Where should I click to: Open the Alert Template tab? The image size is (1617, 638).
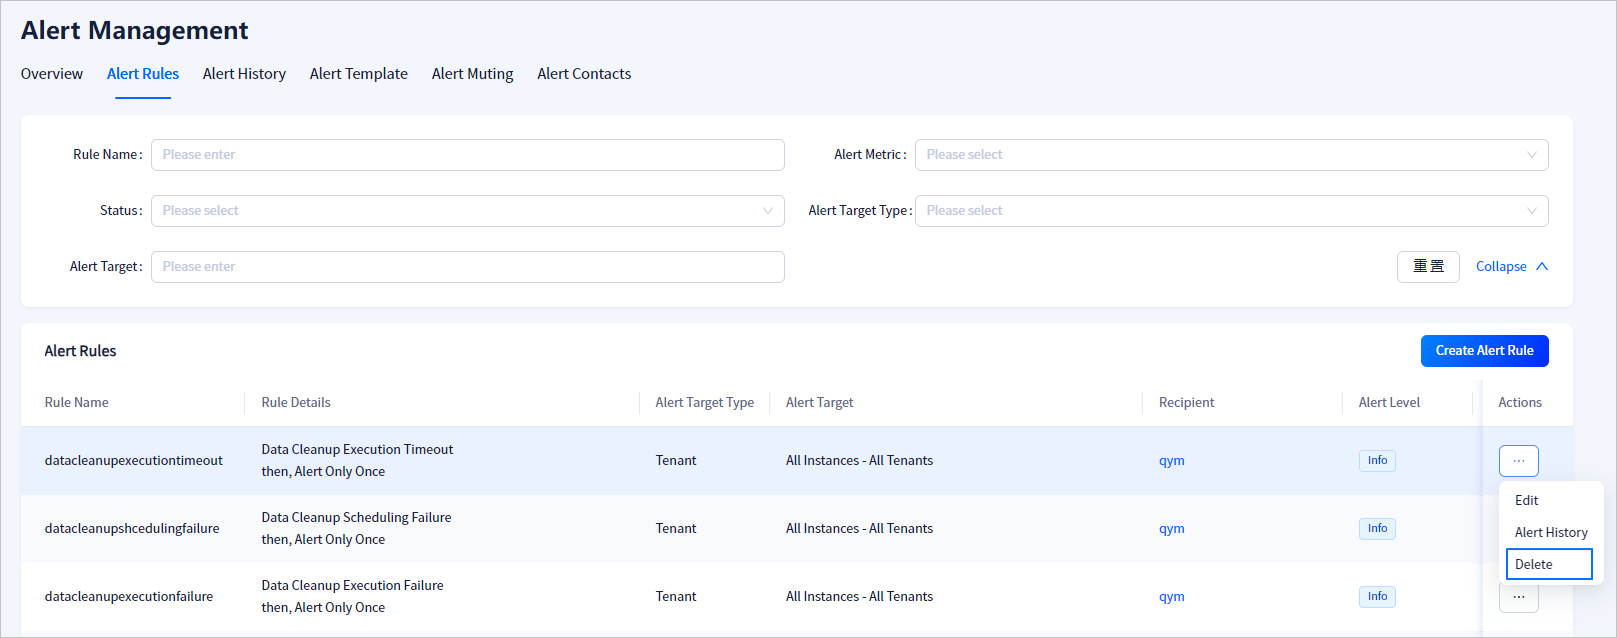(x=358, y=74)
